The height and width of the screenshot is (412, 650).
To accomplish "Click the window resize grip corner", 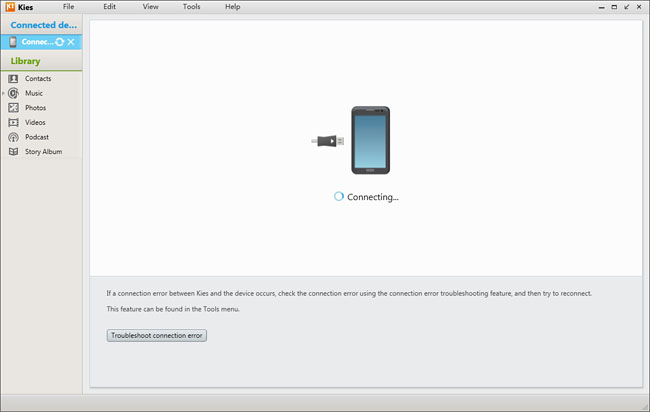I will [645, 407].
